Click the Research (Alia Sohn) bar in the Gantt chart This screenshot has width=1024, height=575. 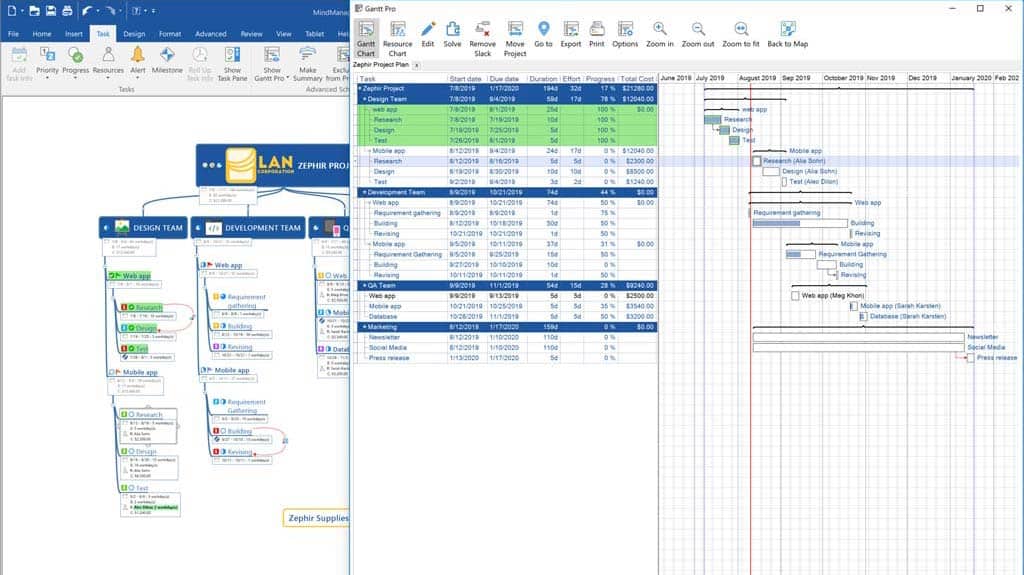[757, 161]
